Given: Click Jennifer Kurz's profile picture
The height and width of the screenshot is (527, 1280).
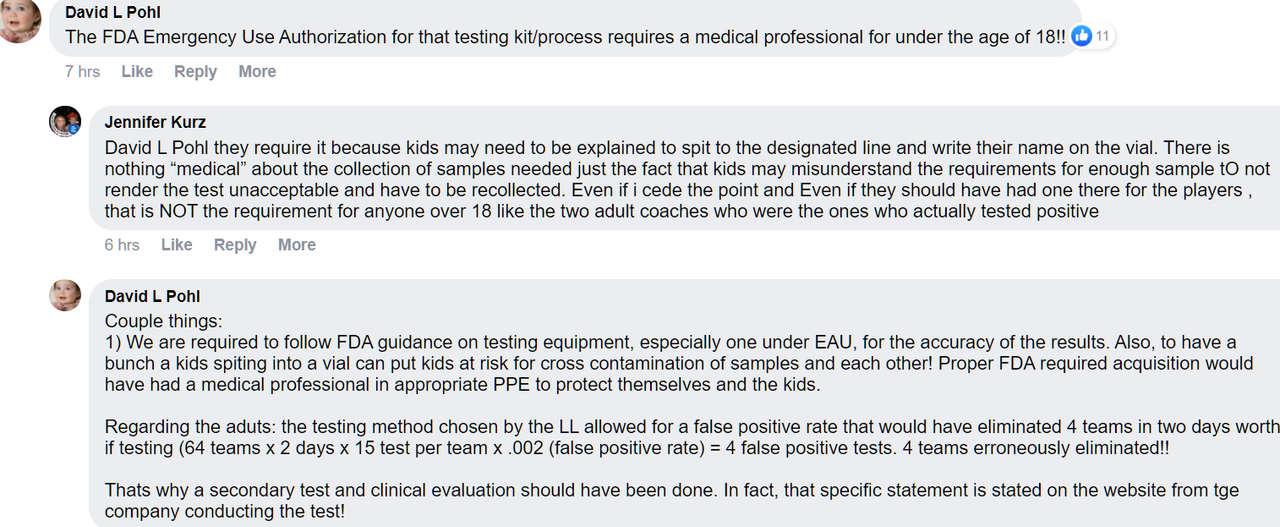Looking at the screenshot, I should click(65, 122).
